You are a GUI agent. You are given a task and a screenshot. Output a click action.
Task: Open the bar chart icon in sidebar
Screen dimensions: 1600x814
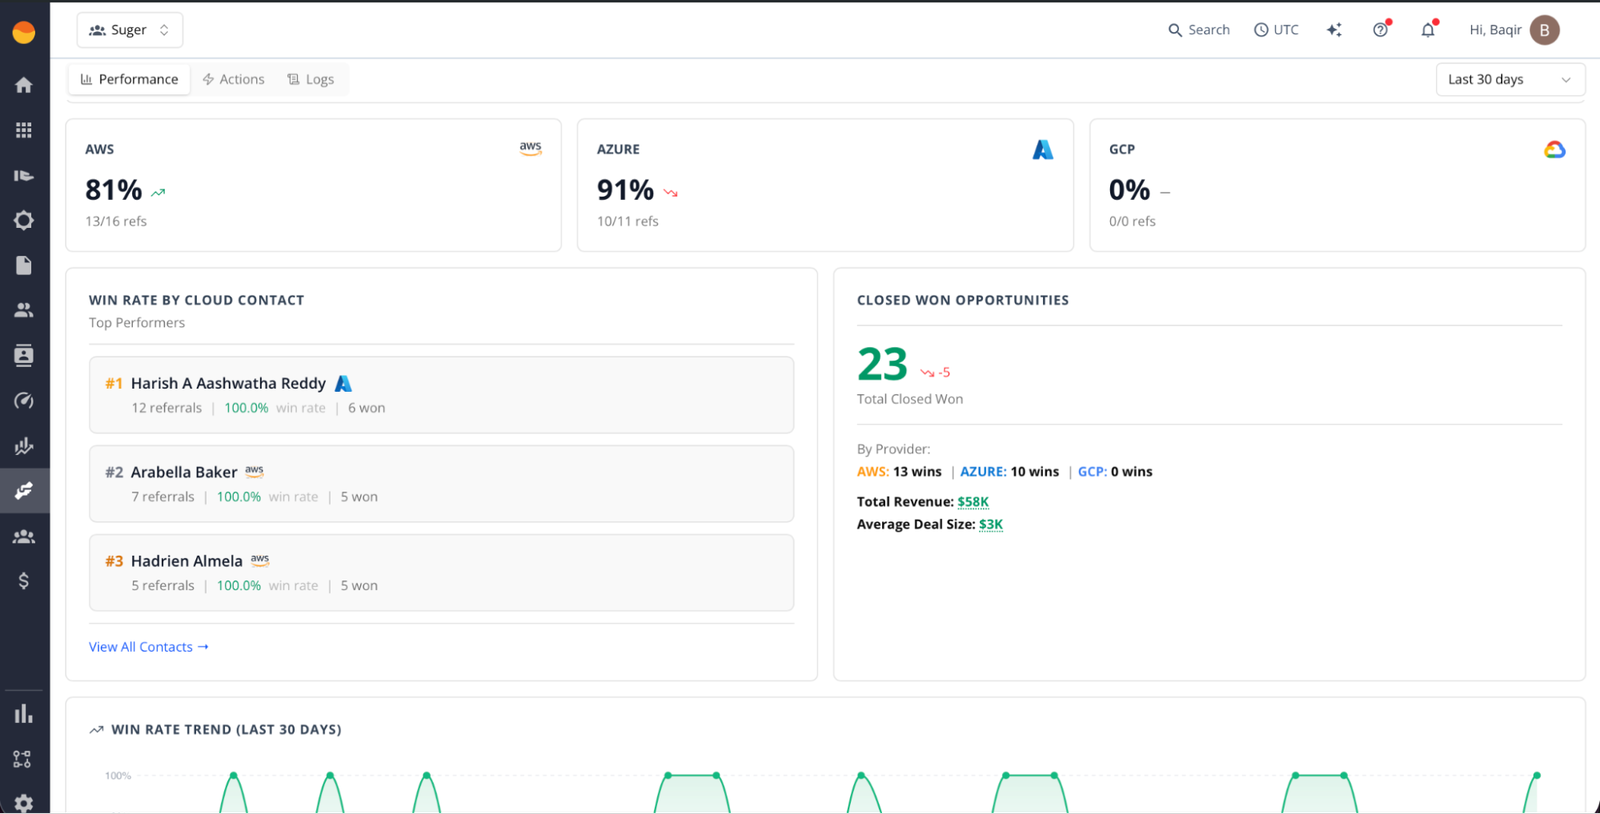[24, 714]
